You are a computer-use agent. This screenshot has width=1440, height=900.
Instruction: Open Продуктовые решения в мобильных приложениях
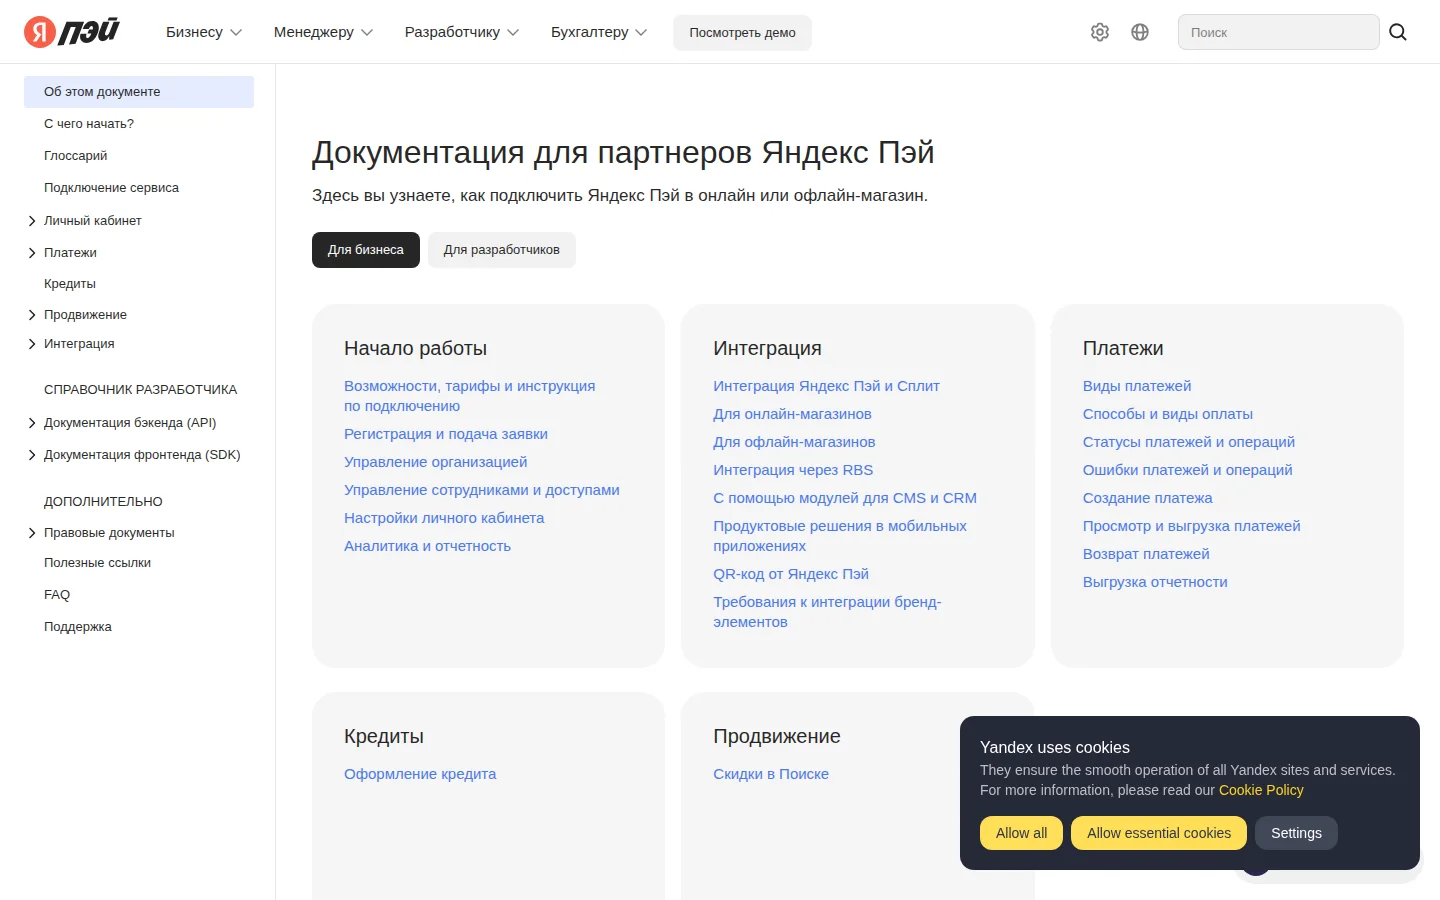coord(840,536)
